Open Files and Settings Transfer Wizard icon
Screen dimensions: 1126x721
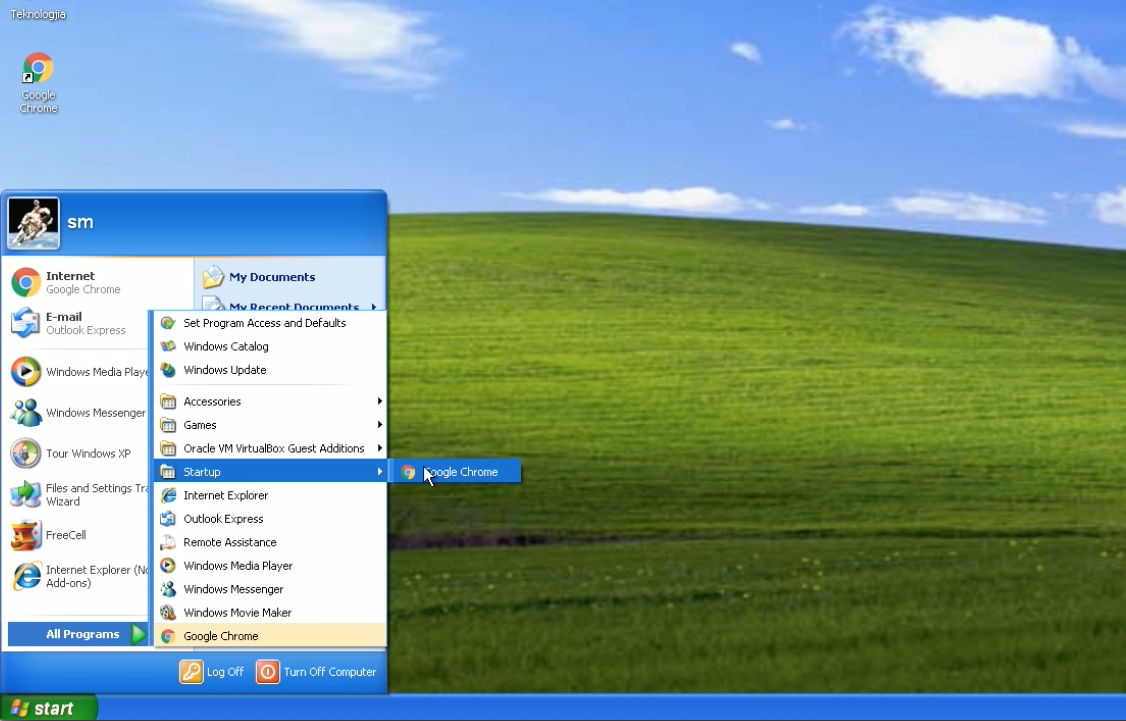pyautogui.click(x=26, y=494)
